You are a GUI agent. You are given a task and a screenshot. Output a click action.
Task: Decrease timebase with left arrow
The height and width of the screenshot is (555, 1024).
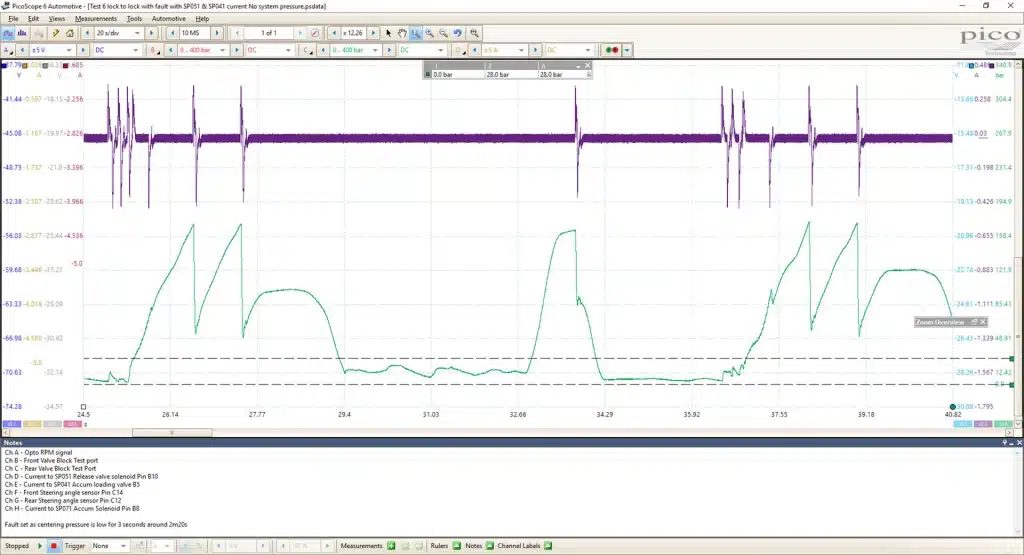(88, 33)
